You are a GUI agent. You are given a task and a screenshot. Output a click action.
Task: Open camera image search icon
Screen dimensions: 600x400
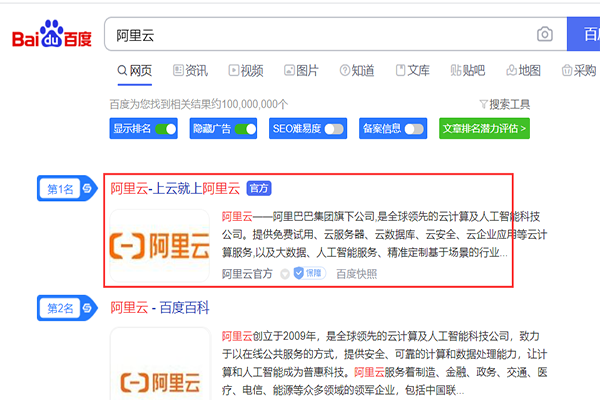point(545,34)
